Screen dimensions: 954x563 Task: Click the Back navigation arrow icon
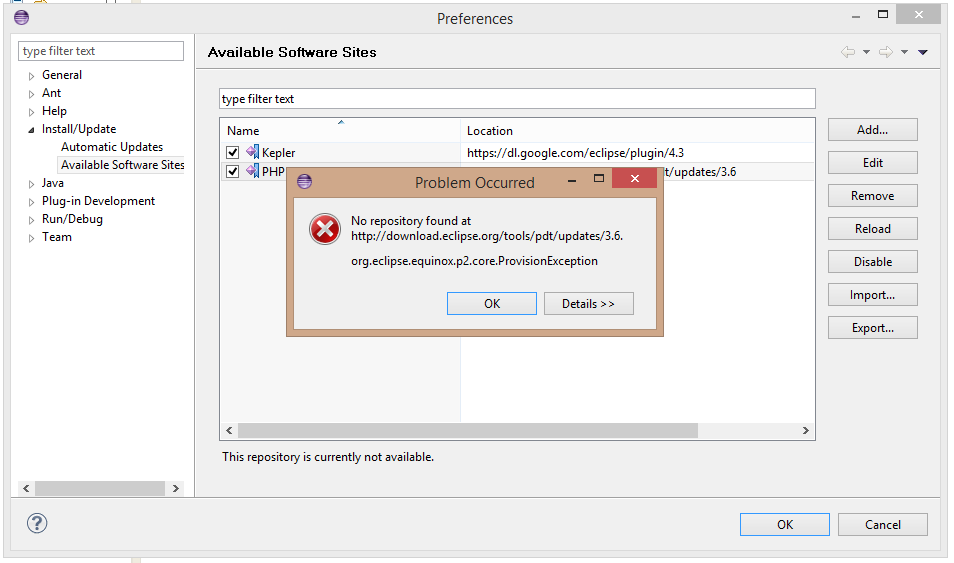coord(848,52)
